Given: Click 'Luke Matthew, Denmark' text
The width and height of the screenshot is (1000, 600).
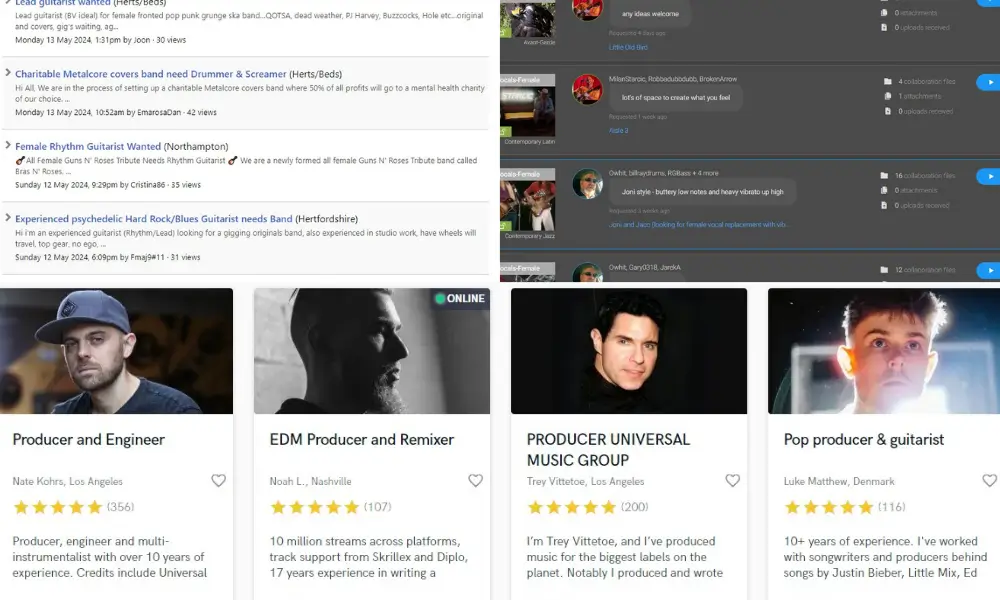Looking at the screenshot, I should point(839,481).
